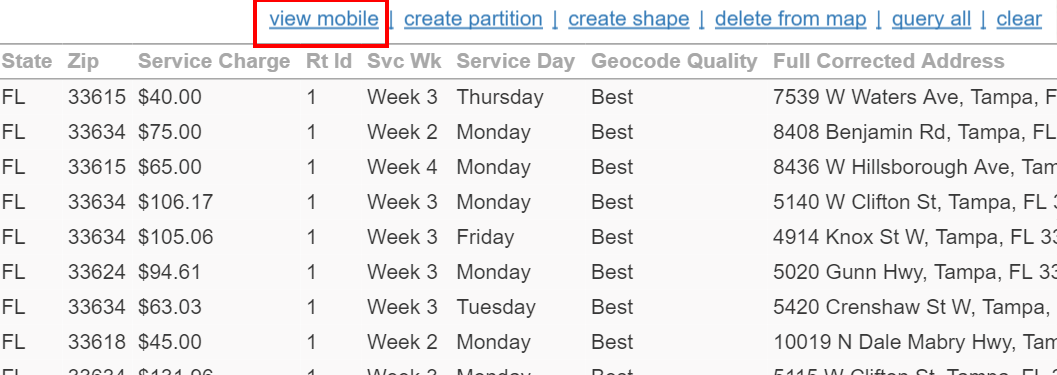Image resolution: width=1057 pixels, height=375 pixels.
Task: Click the 'clear' link
Action: pyautogui.click(x=1019, y=19)
